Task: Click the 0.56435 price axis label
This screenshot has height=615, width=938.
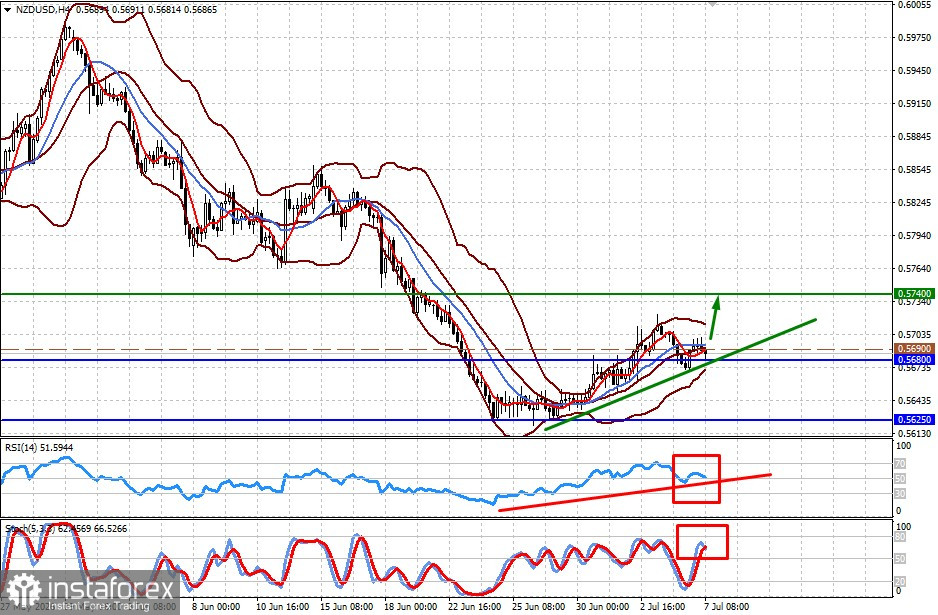Action: (915, 400)
